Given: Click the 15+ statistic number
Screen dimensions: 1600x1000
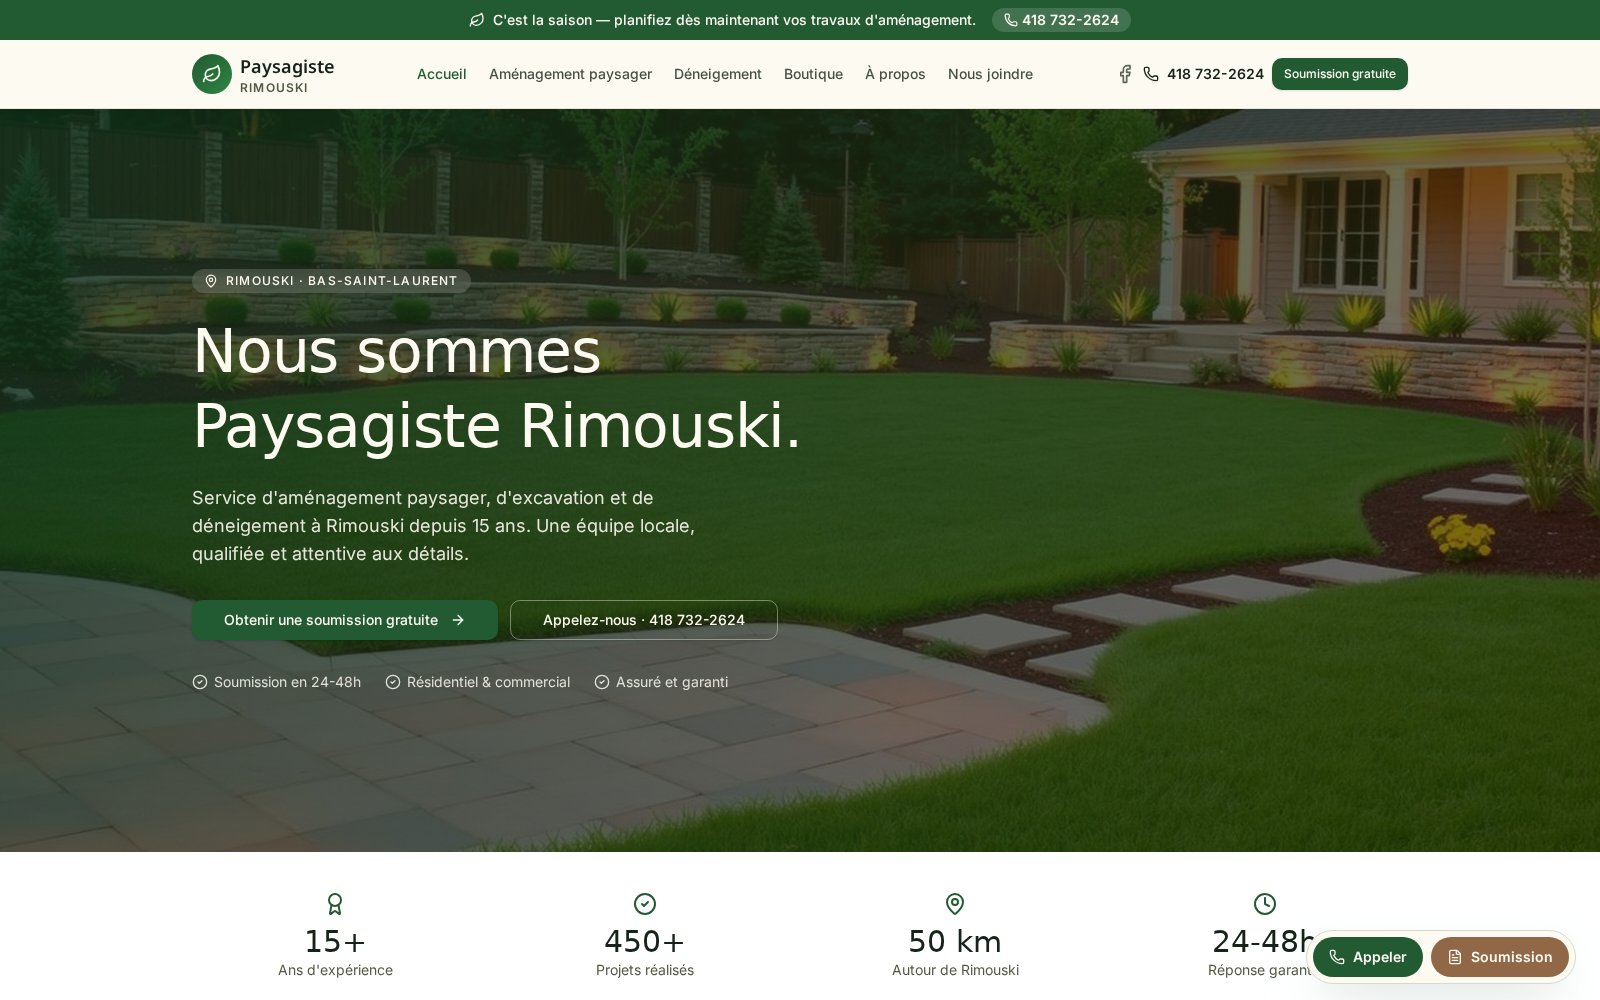Looking at the screenshot, I should tap(335, 941).
